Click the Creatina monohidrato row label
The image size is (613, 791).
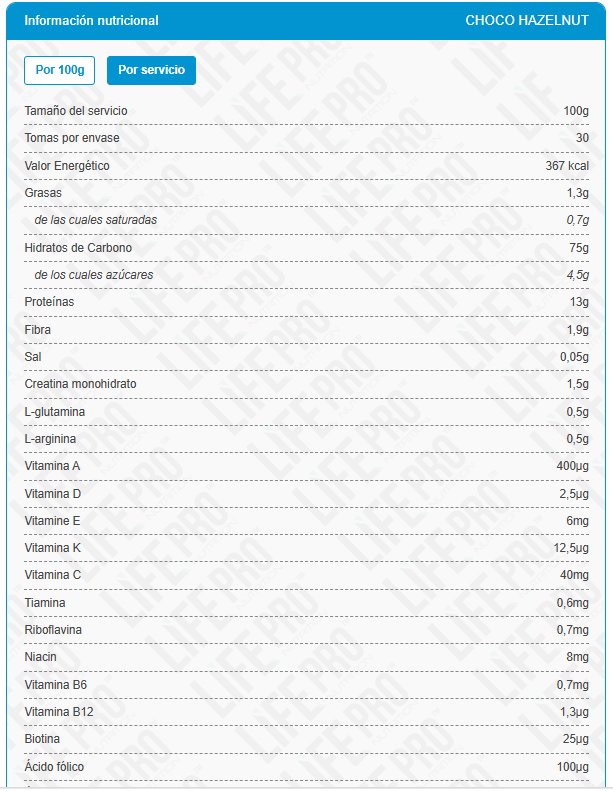(x=80, y=384)
